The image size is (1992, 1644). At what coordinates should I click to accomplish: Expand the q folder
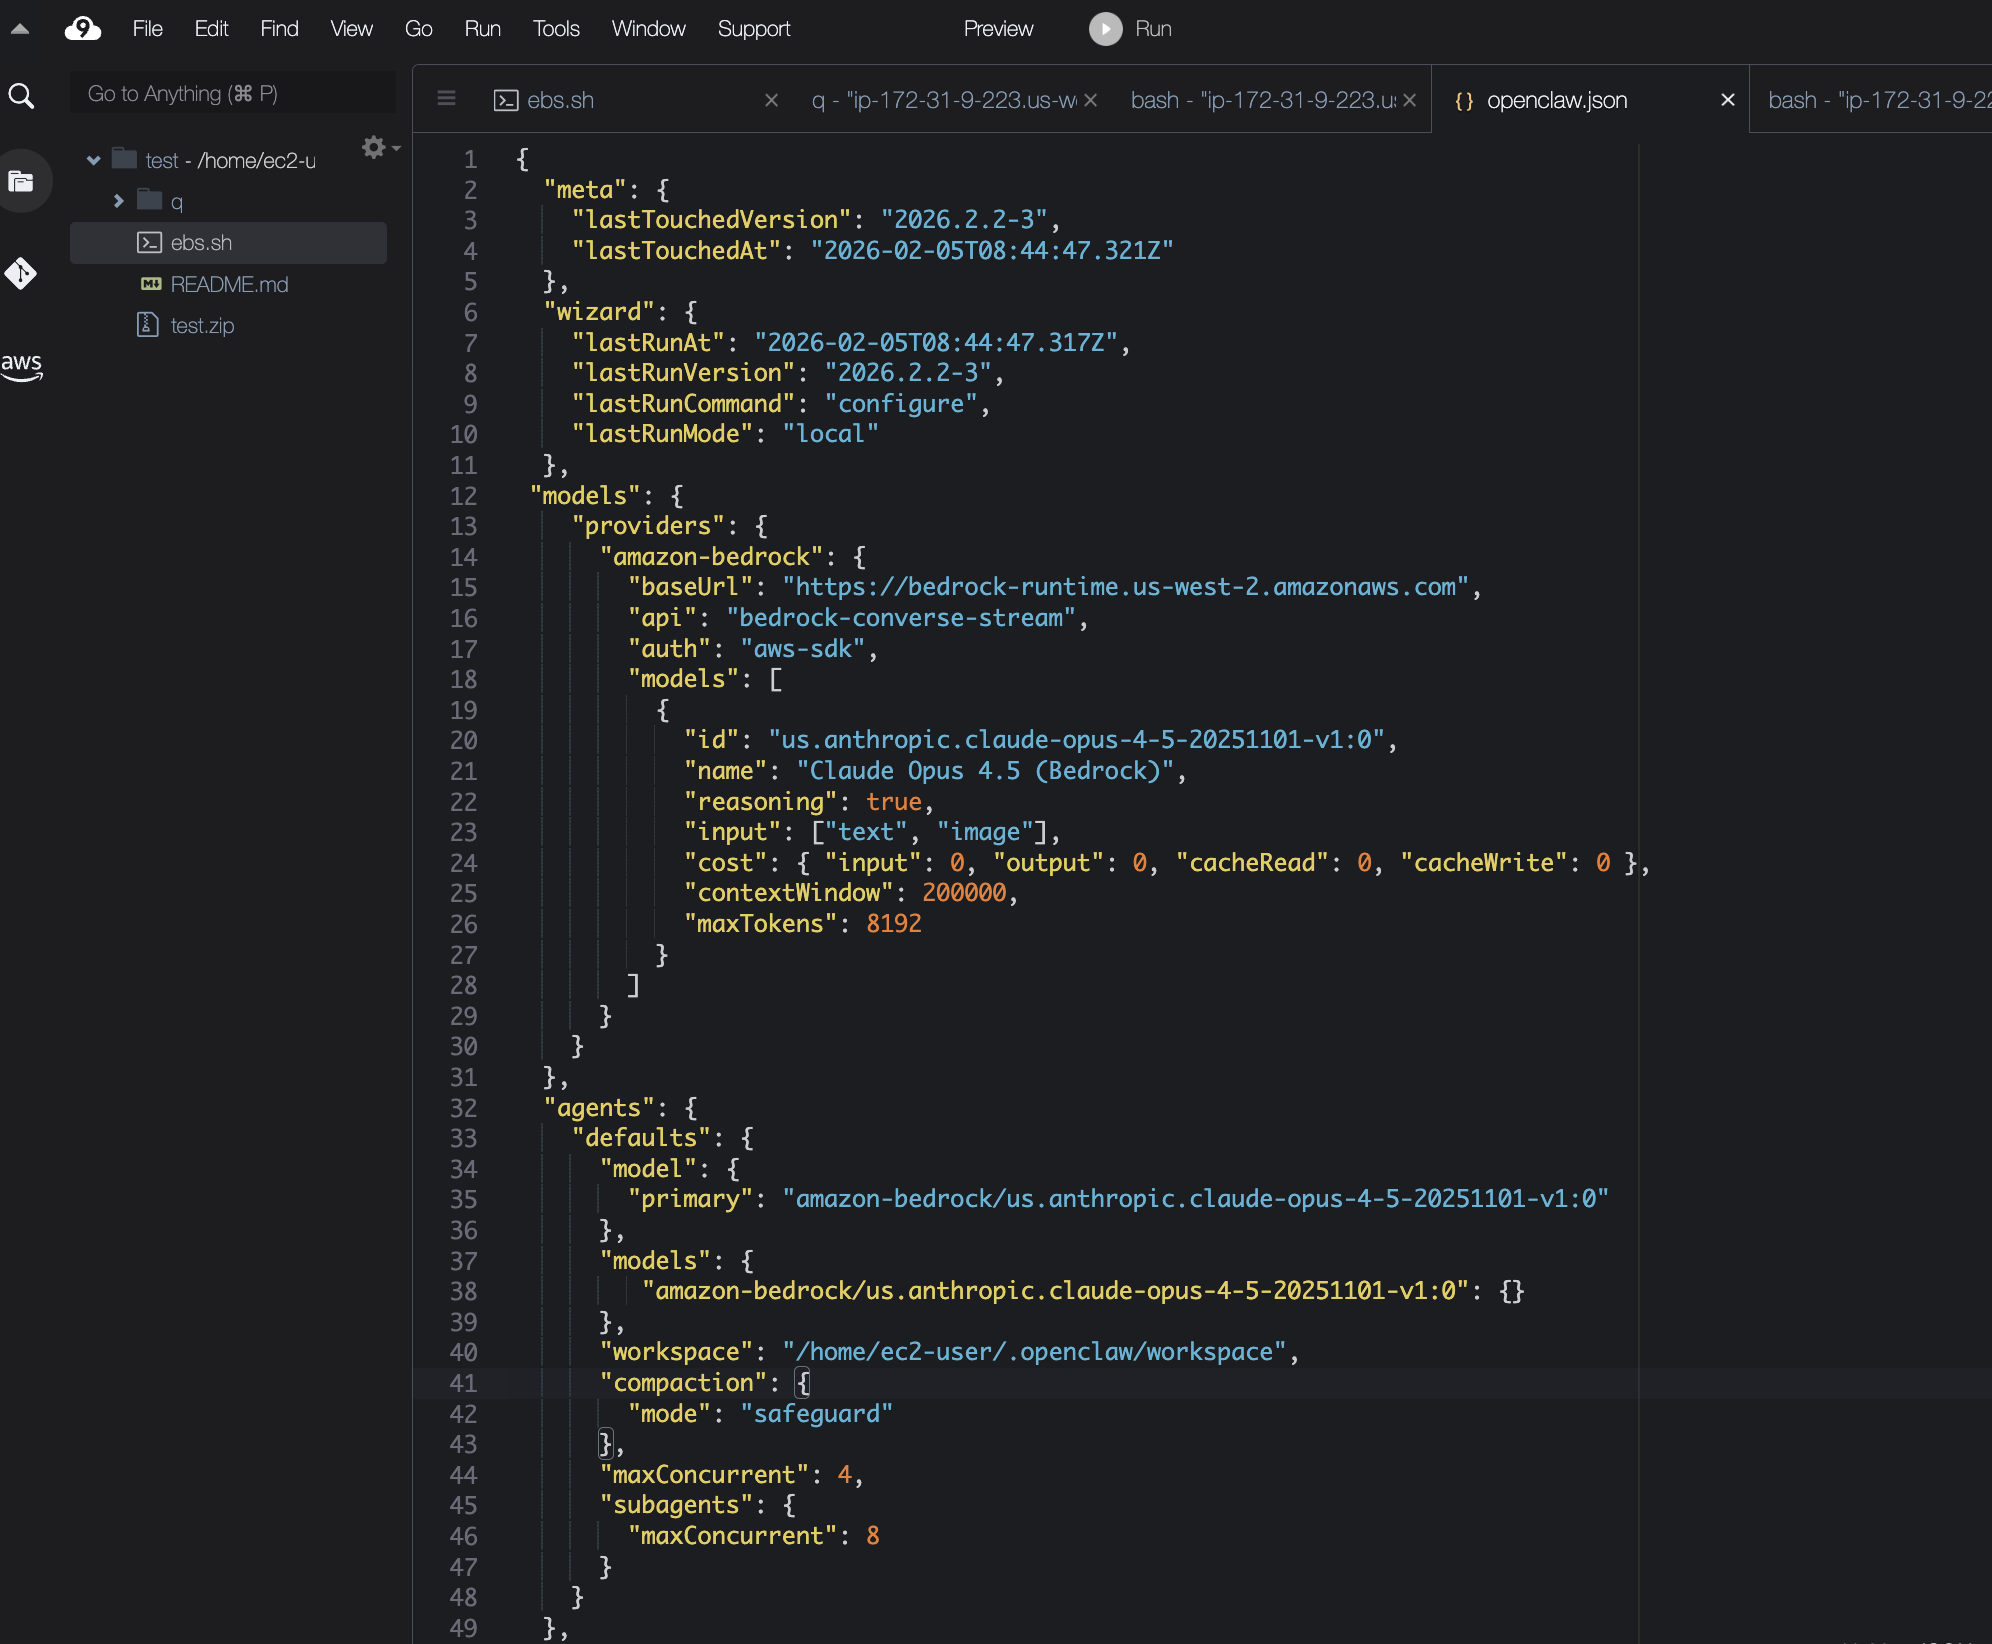click(119, 201)
